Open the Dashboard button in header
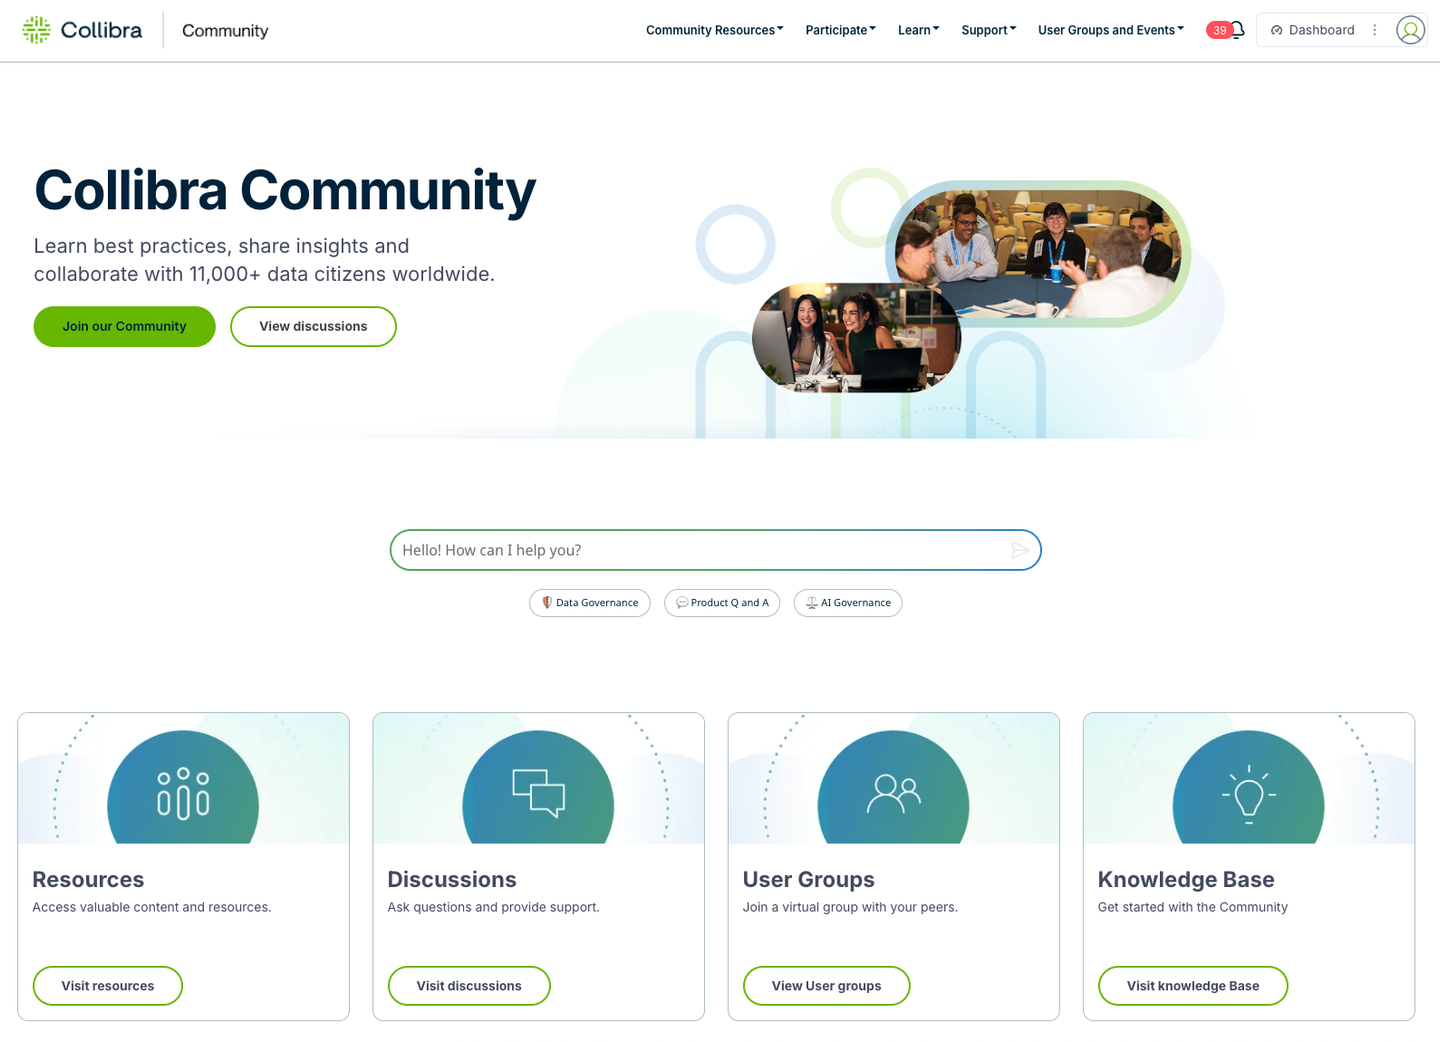This screenshot has height=1042, width=1440. point(1312,30)
